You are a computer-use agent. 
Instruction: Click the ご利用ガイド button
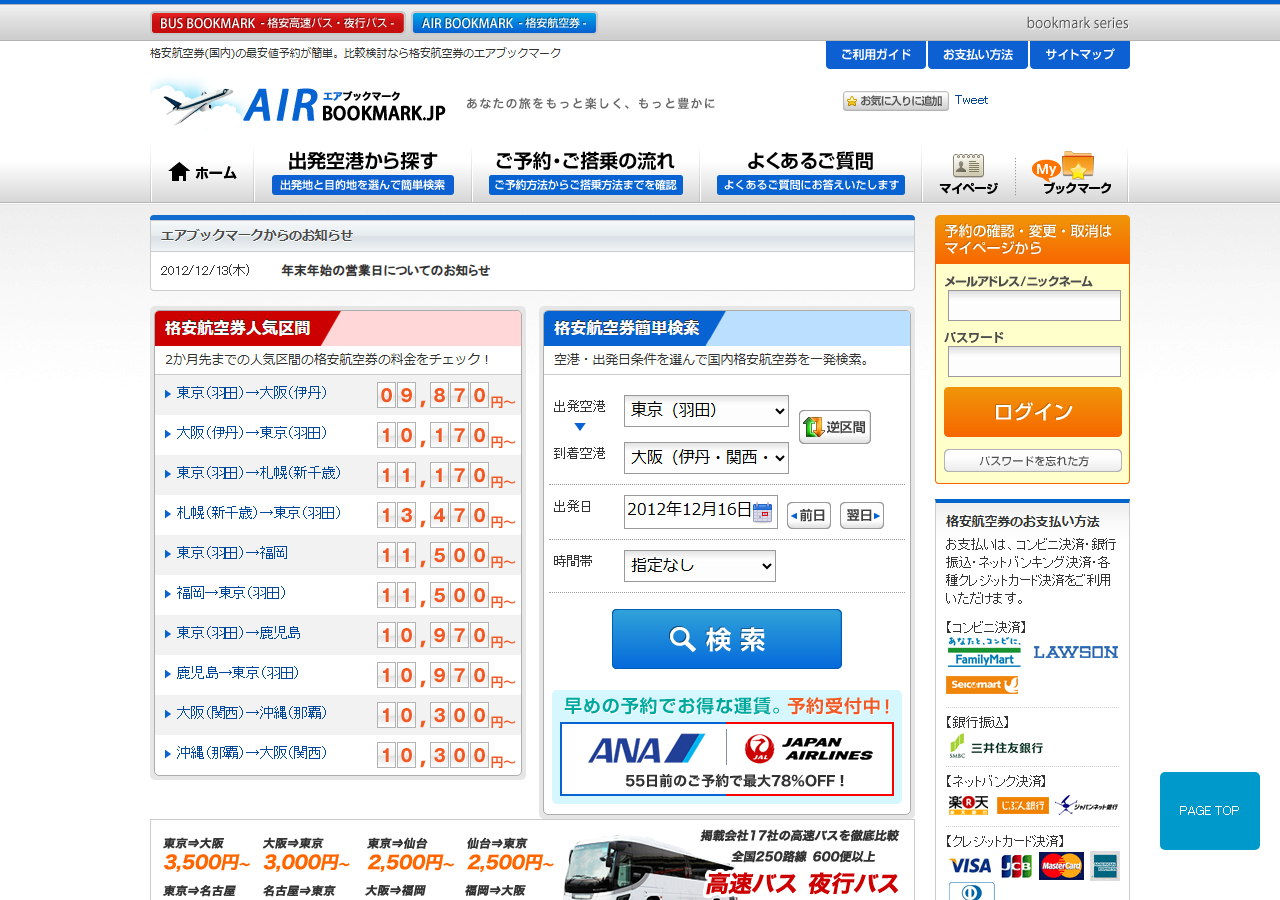pyautogui.click(x=876, y=55)
